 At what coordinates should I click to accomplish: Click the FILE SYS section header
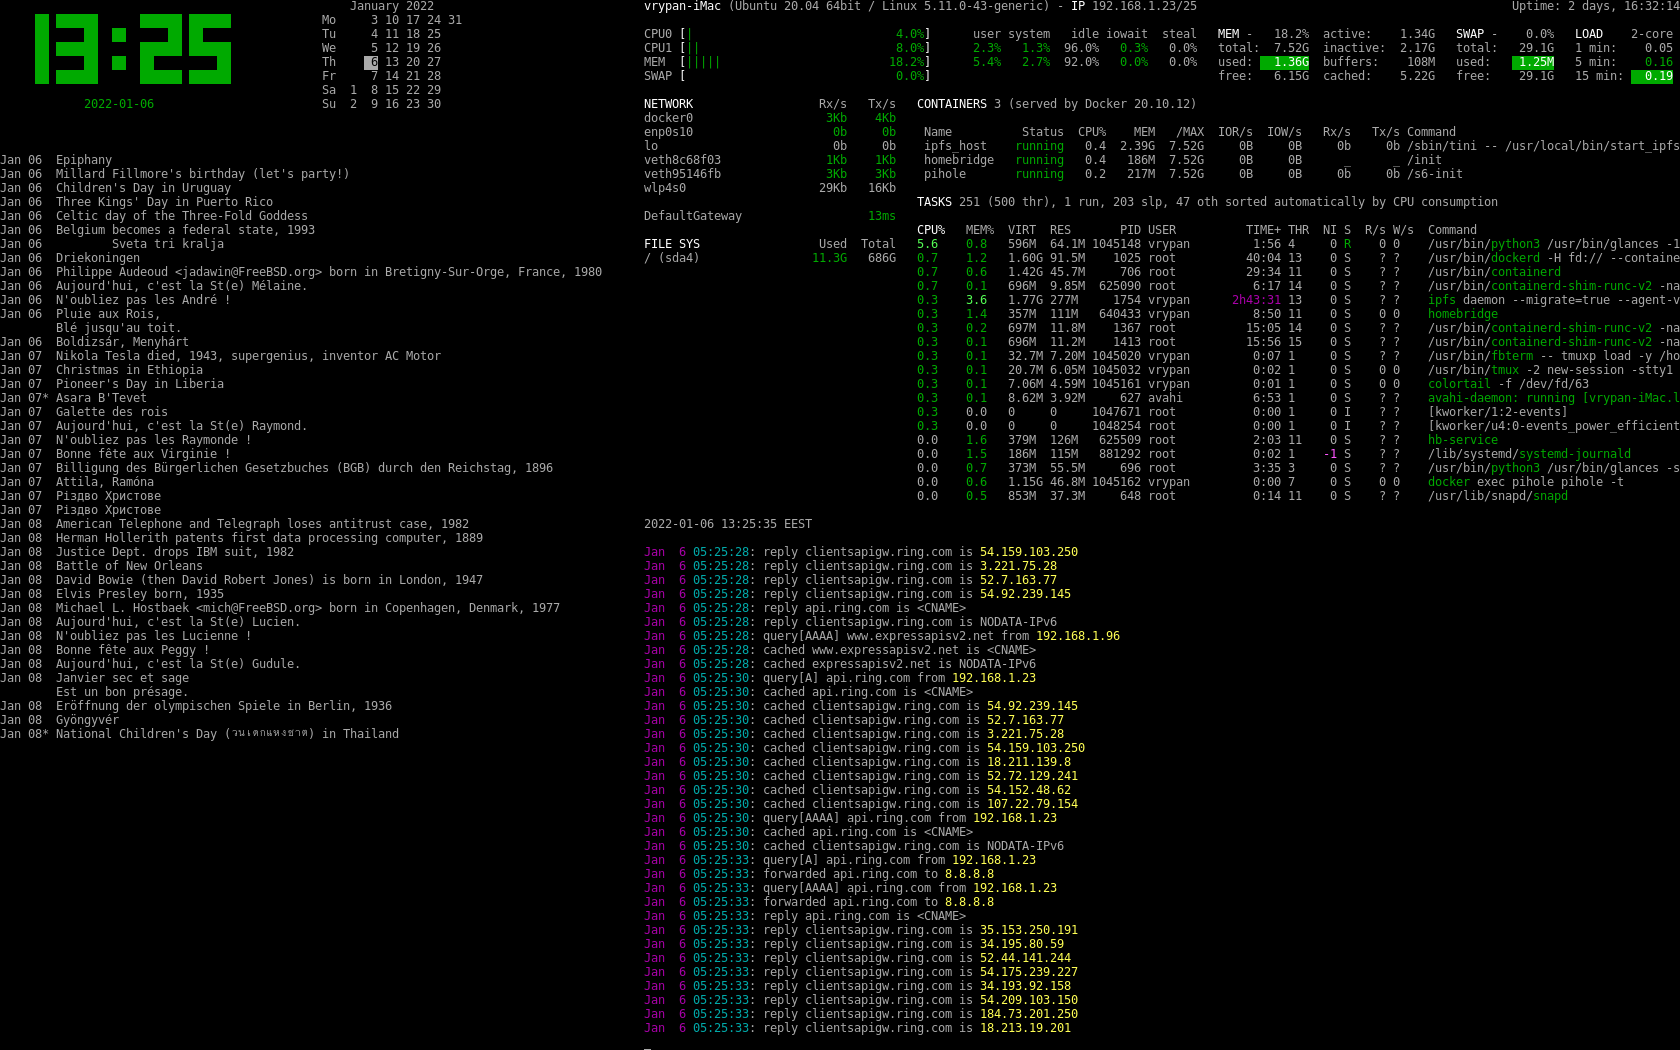tap(672, 244)
